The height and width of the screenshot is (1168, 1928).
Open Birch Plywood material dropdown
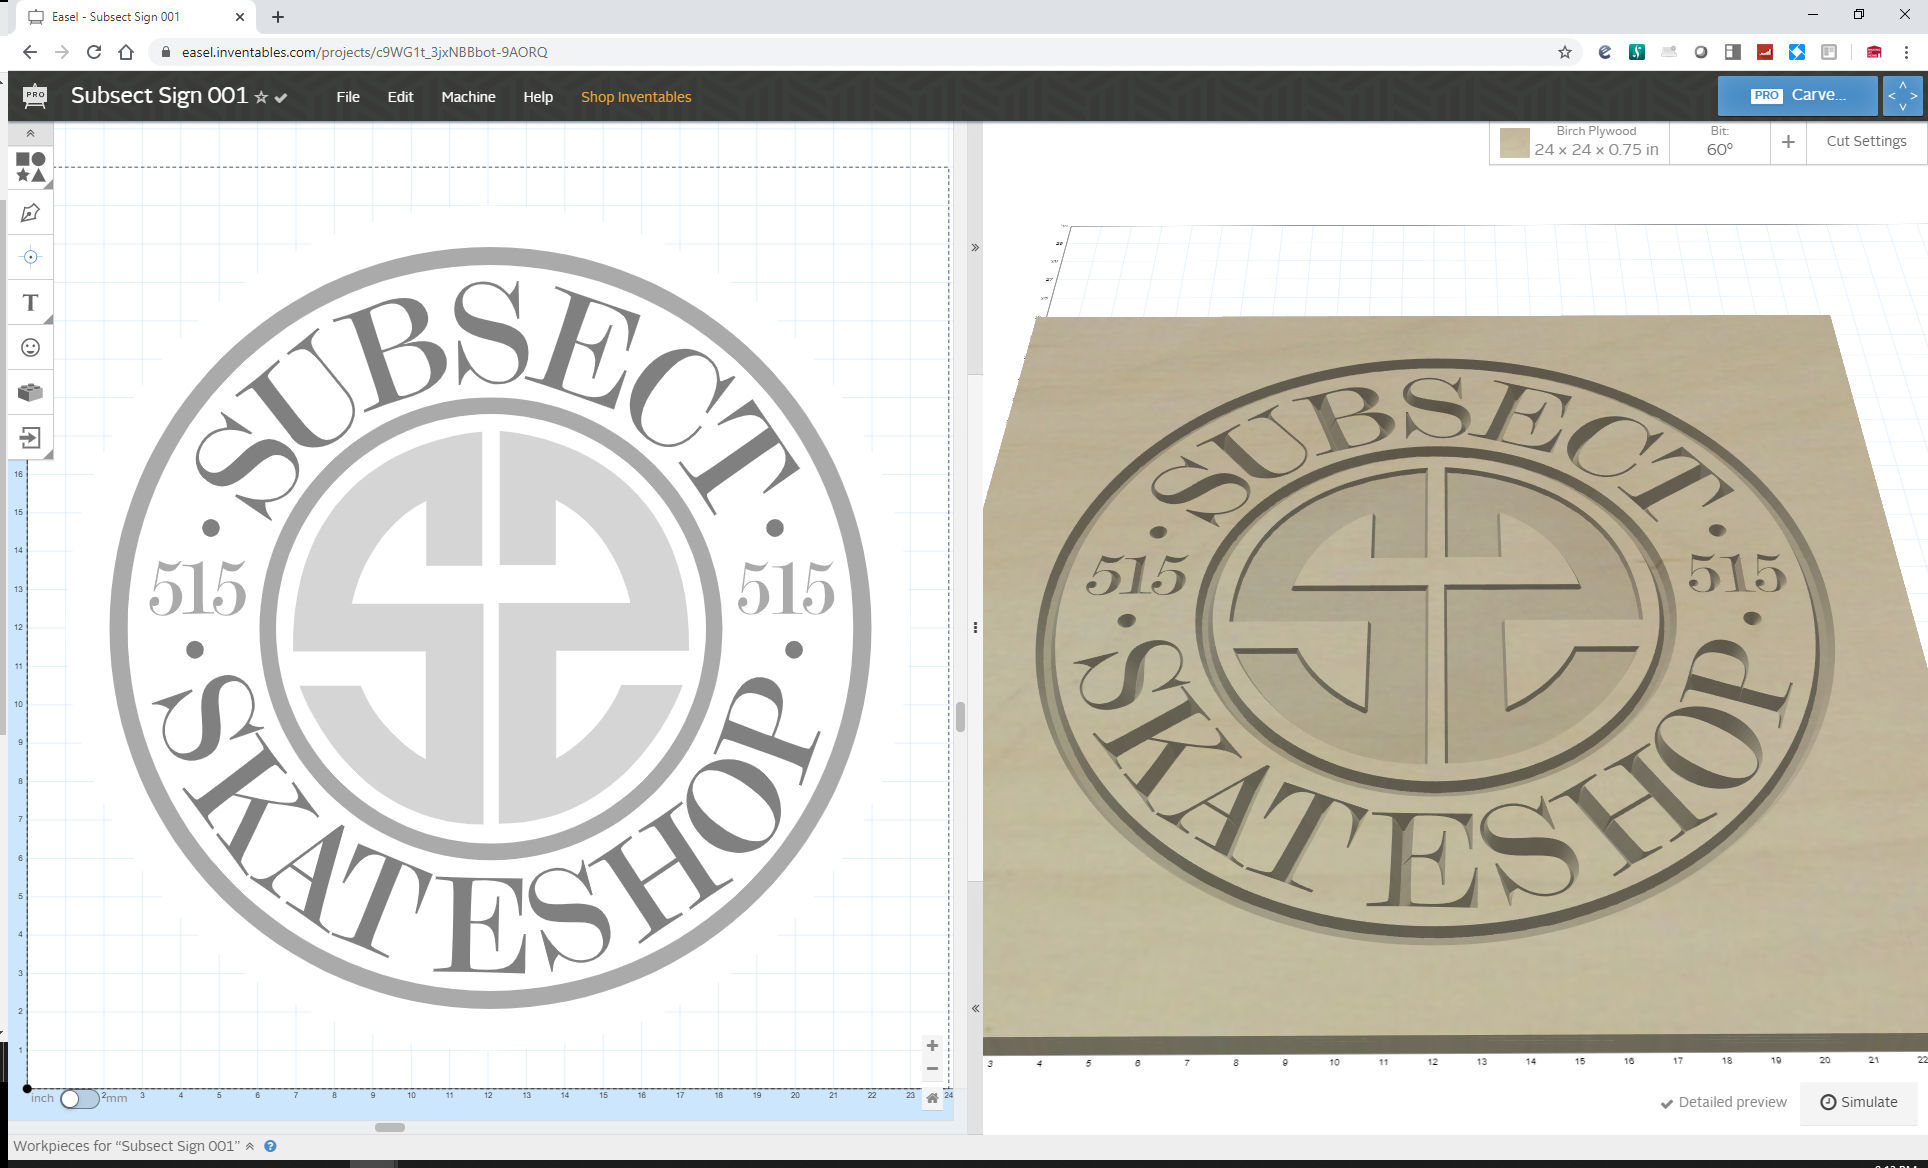1580,142
